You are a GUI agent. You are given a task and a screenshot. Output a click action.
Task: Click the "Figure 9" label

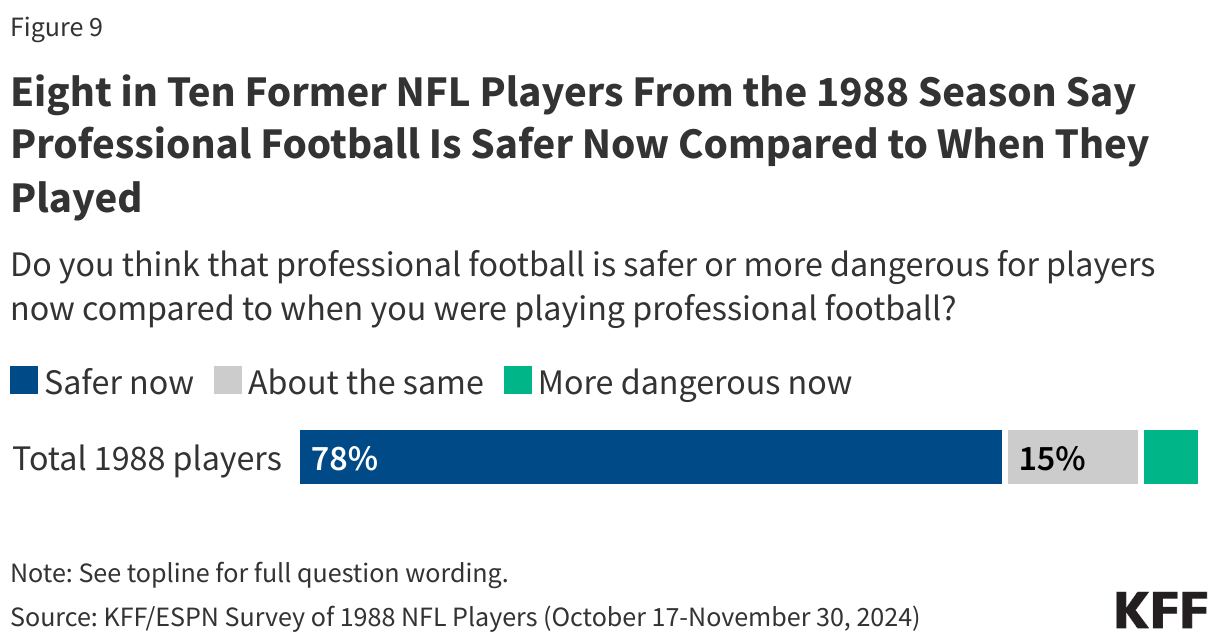pyautogui.click(x=56, y=28)
